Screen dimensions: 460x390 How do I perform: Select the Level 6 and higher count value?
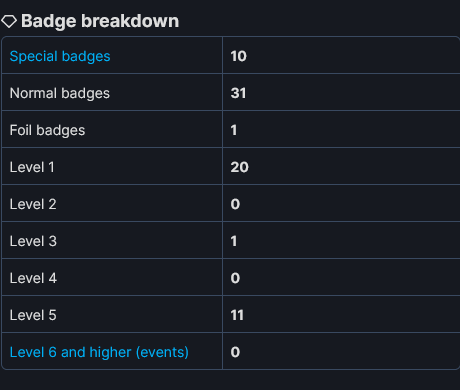pos(235,352)
